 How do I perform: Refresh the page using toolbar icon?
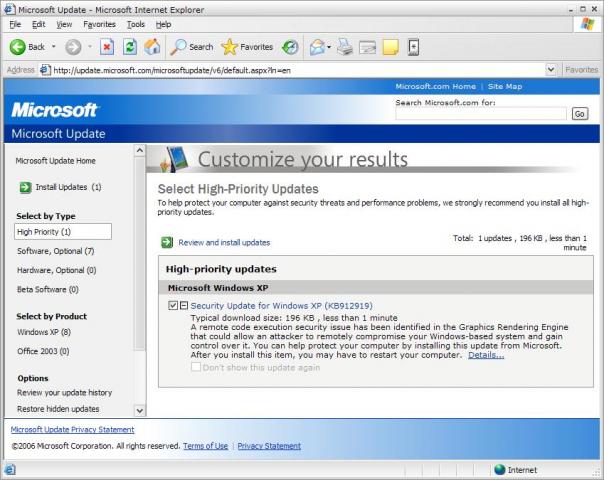[130, 47]
